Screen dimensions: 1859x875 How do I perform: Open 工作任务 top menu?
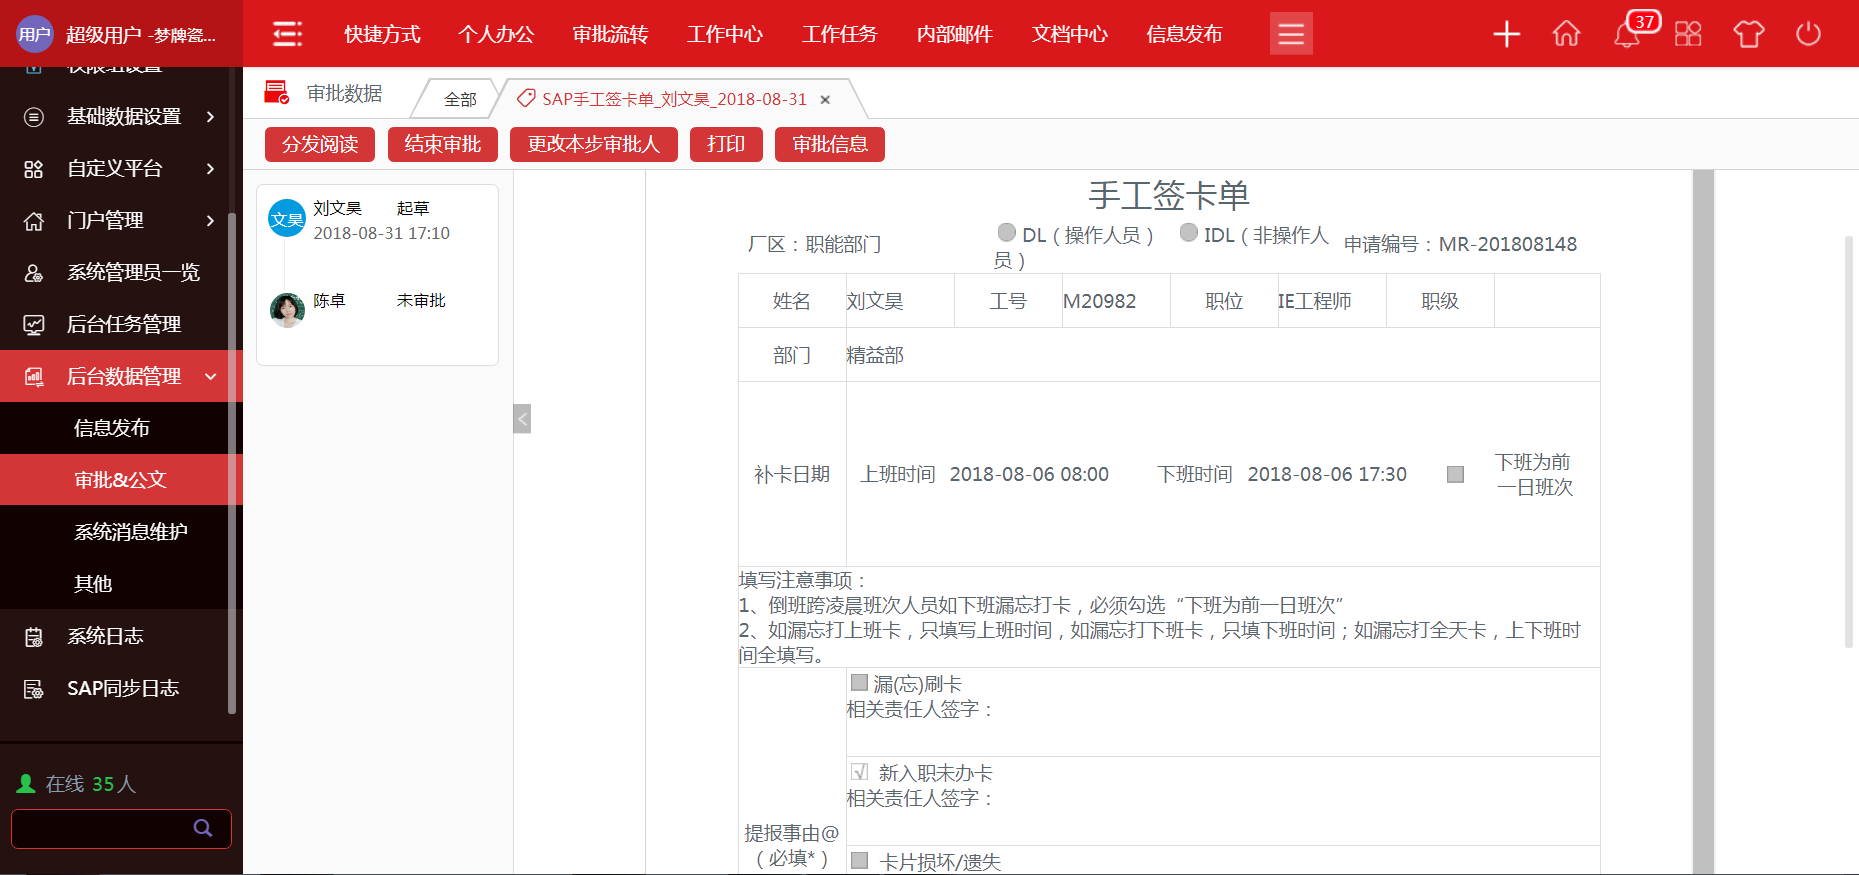[x=840, y=34]
